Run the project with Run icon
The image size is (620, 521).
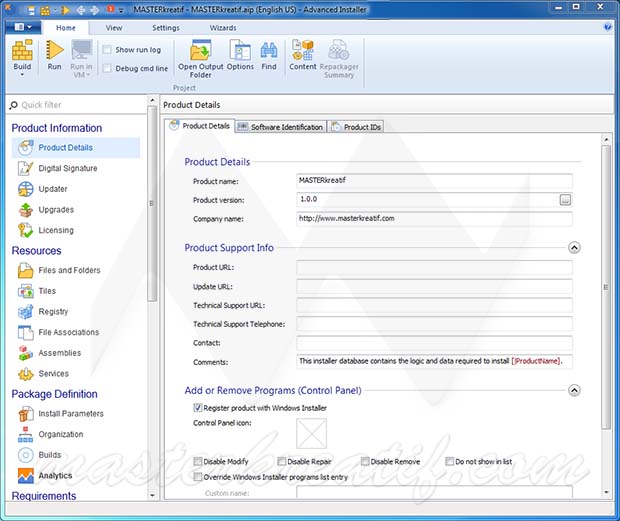(x=54, y=54)
